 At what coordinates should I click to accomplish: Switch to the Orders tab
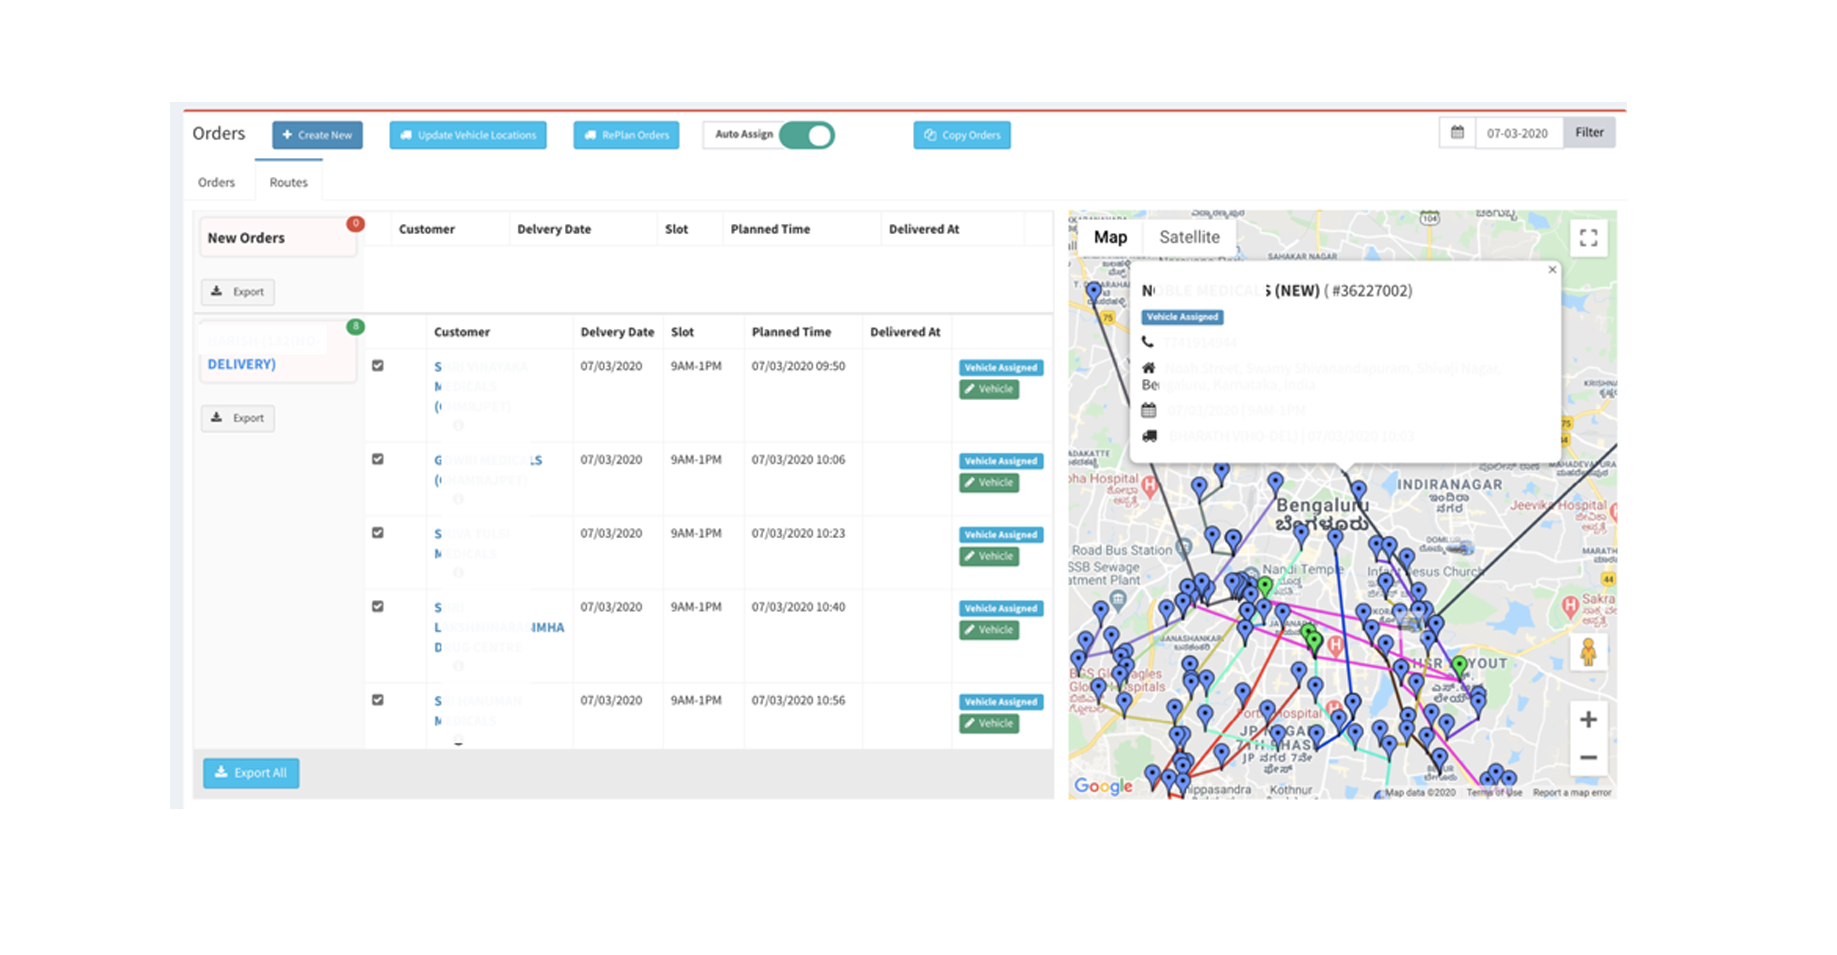coord(216,182)
